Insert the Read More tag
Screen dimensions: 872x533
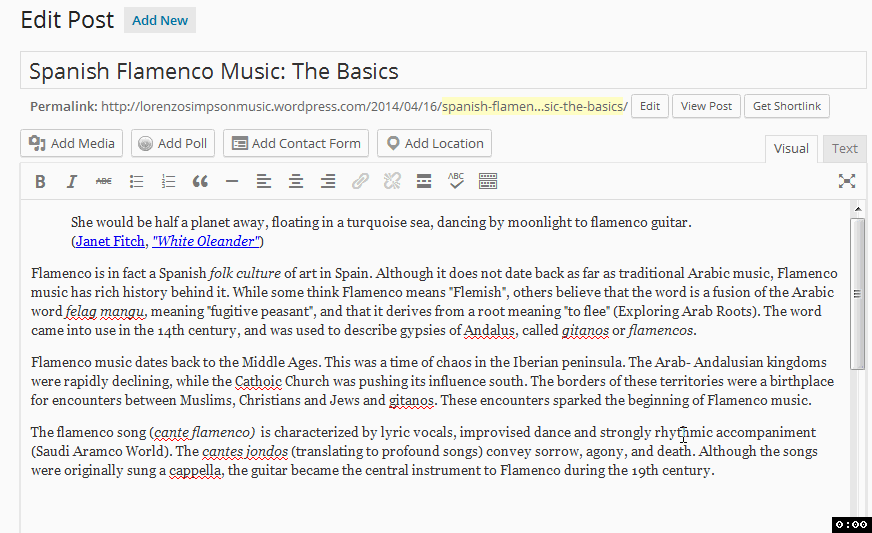[x=424, y=181]
